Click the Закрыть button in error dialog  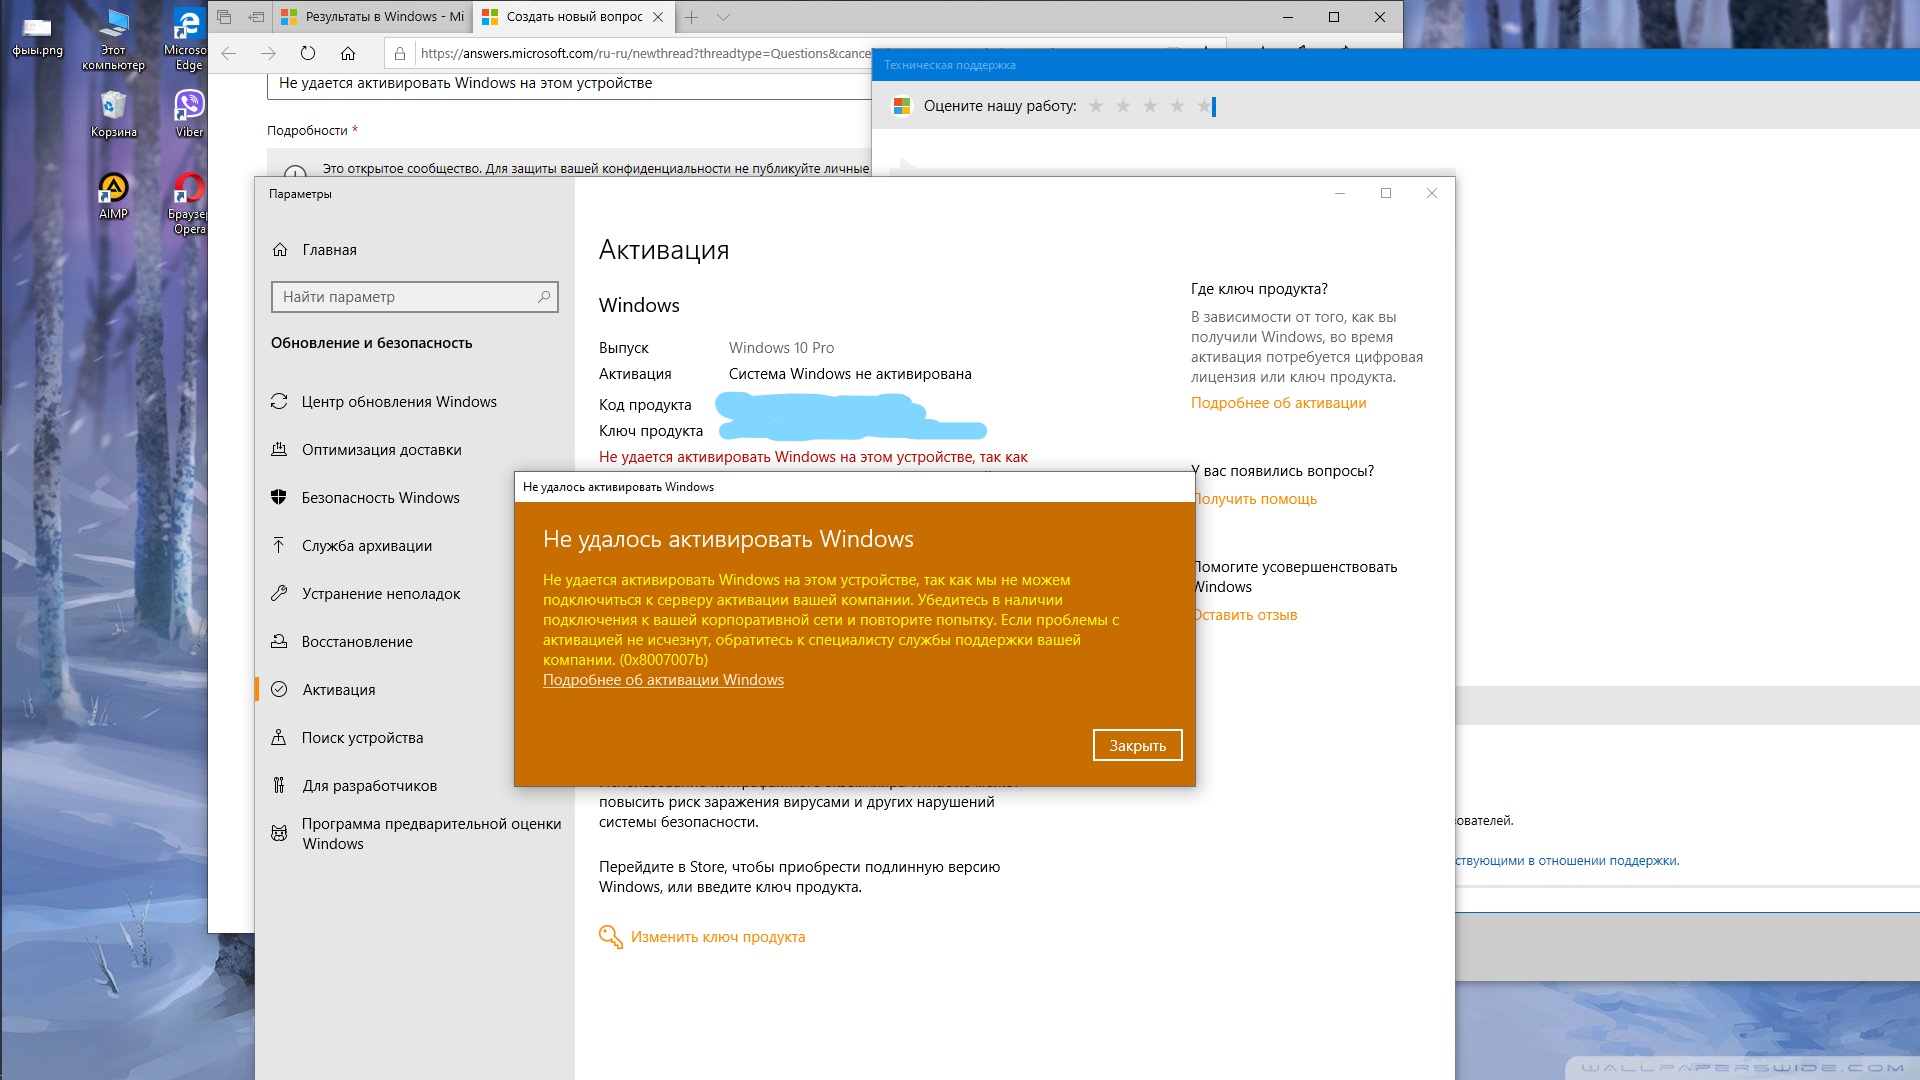pyautogui.click(x=1137, y=745)
